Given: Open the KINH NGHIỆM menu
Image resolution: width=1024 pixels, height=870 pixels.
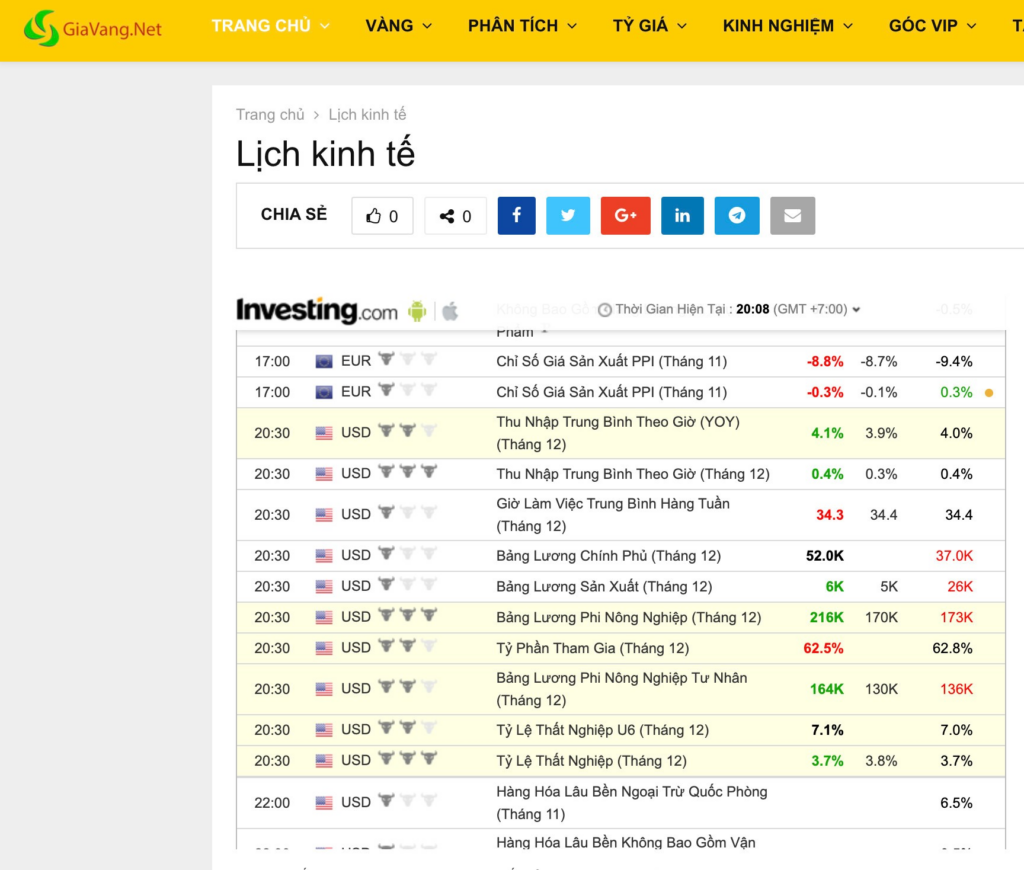Looking at the screenshot, I should pos(788,26).
